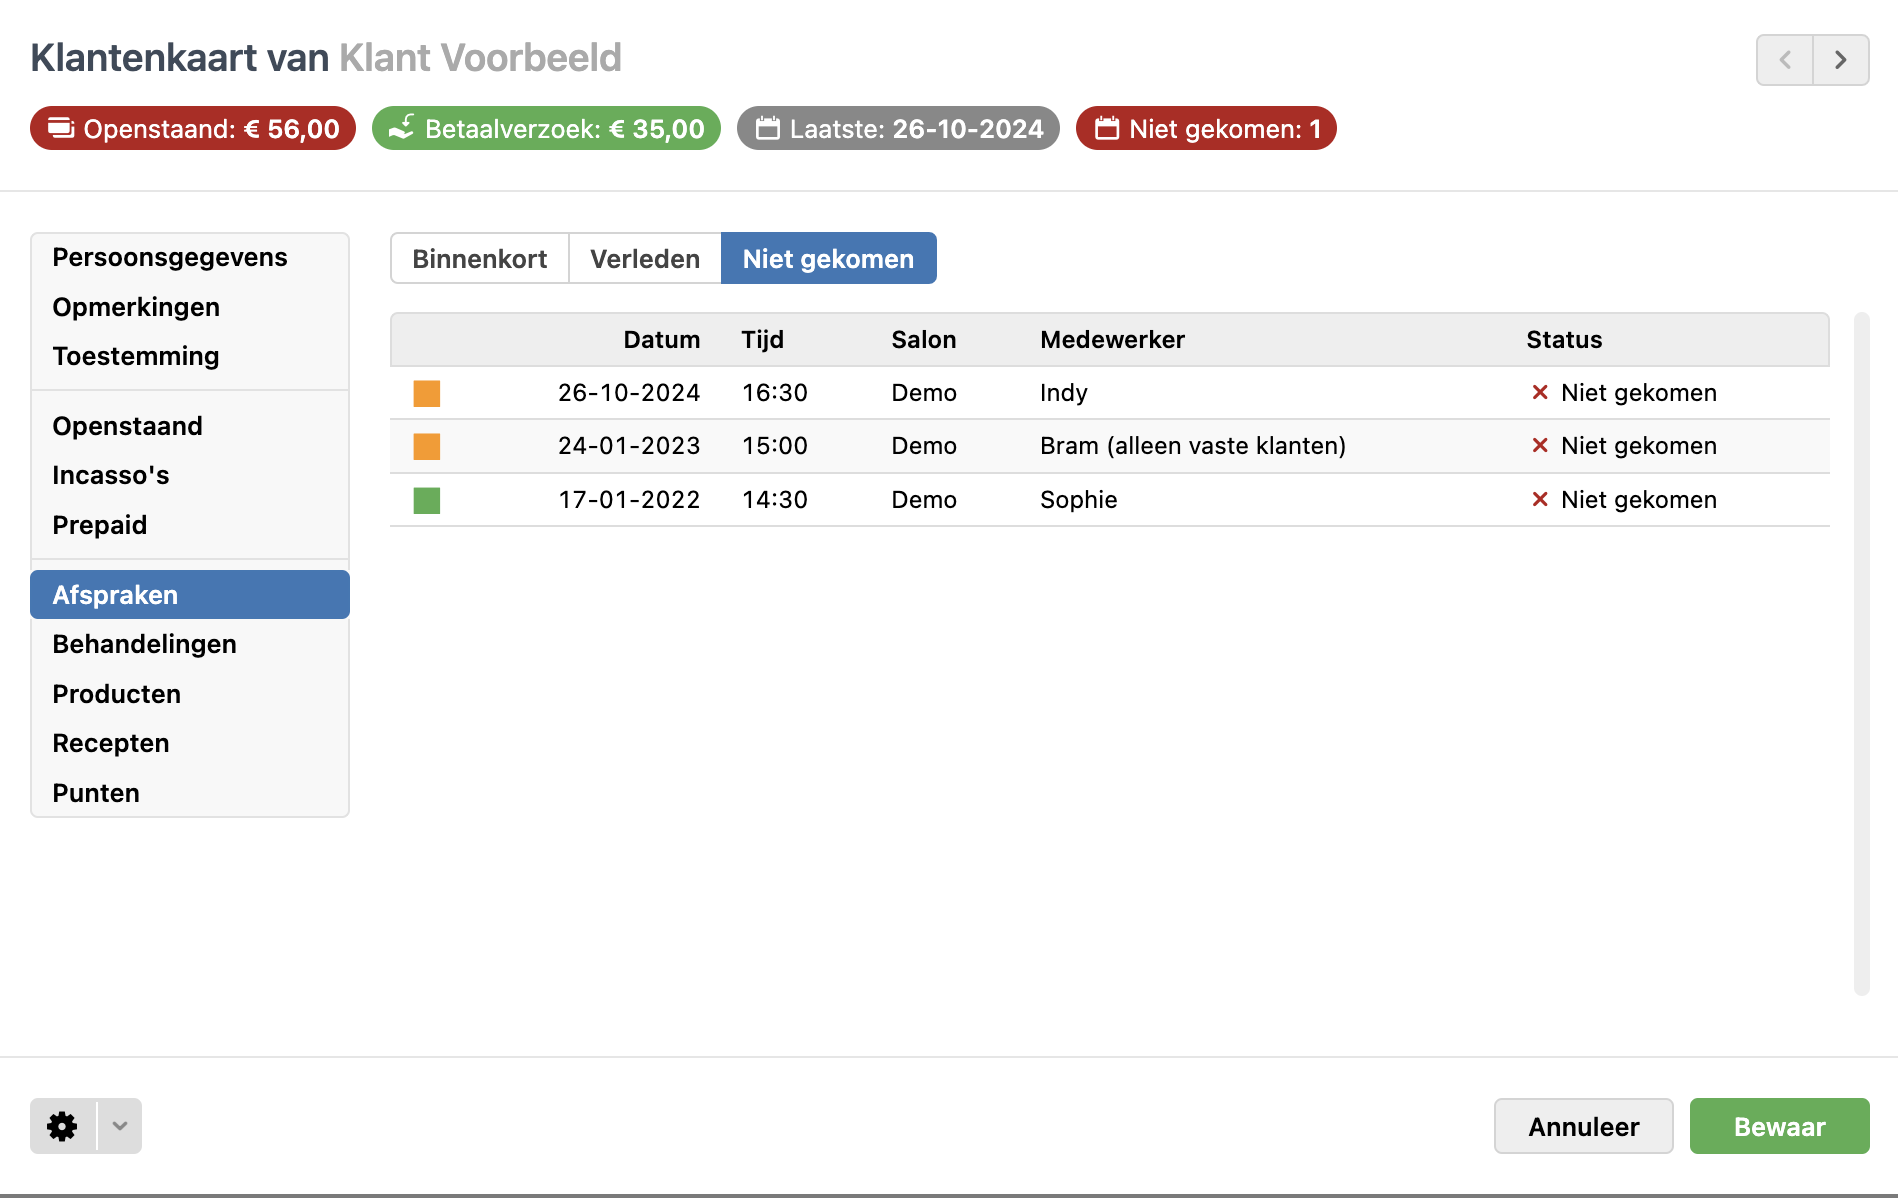Open Behandelingen in the sidebar
Screen dimensions: 1898x1198
[145, 644]
